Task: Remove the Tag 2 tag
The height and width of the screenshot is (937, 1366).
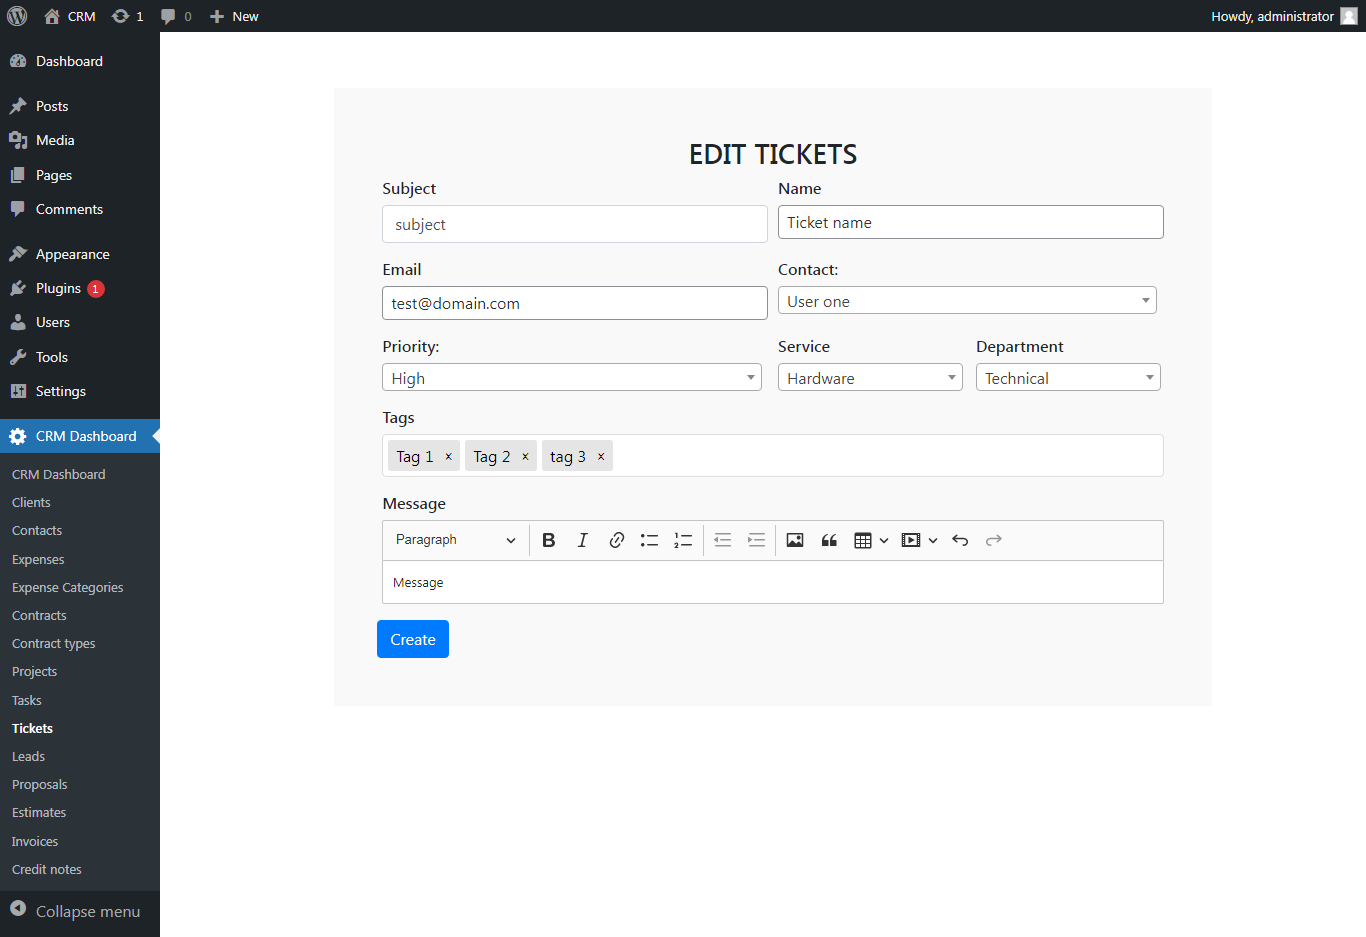Action: (x=525, y=456)
